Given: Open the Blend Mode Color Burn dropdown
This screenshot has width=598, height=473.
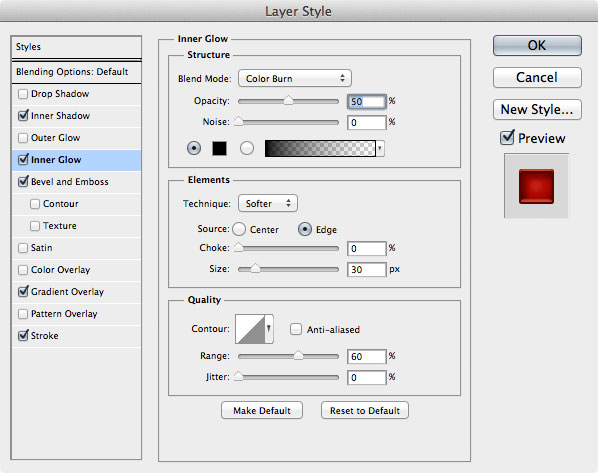Looking at the screenshot, I should 295,79.
